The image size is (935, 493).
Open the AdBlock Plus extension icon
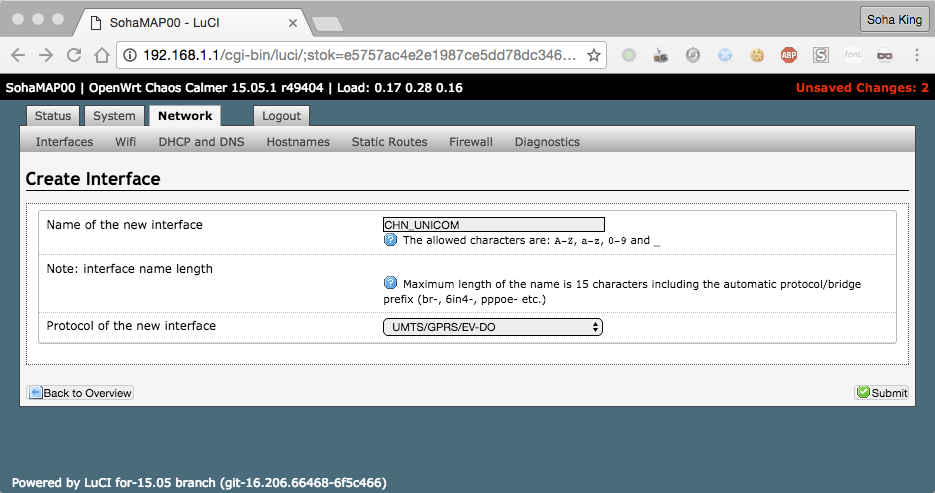pos(789,55)
